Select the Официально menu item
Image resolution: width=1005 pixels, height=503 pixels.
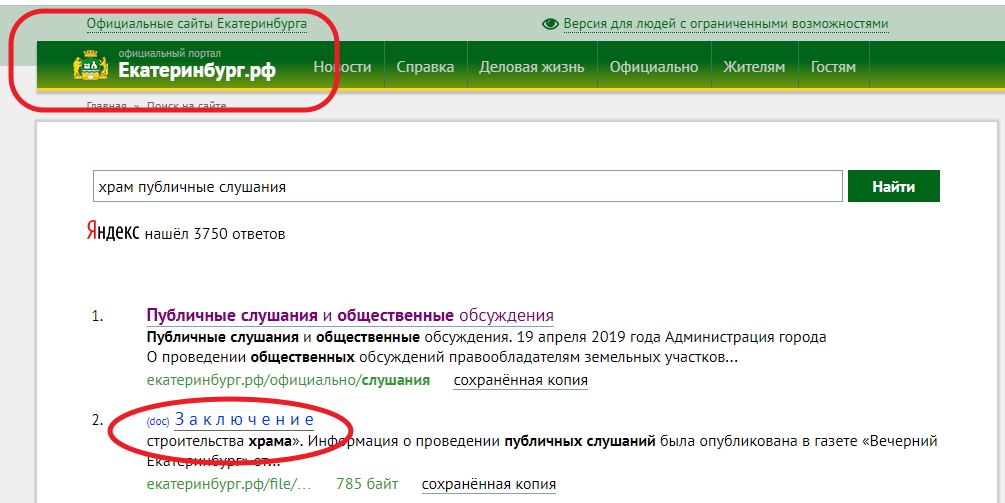654,67
